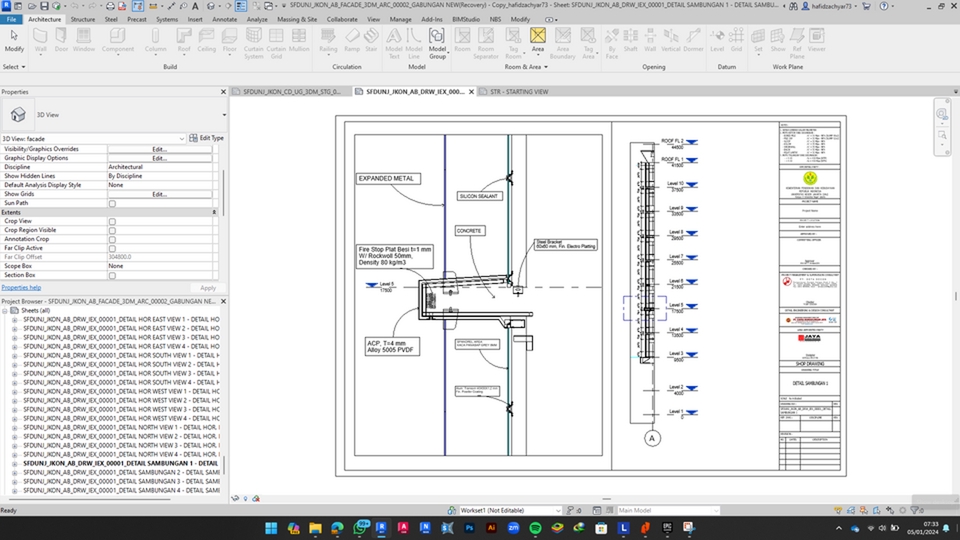Viewport: 960px width, 540px height.
Task: Open the Annotate ribbon tab
Action: pyautogui.click(x=225, y=19)
